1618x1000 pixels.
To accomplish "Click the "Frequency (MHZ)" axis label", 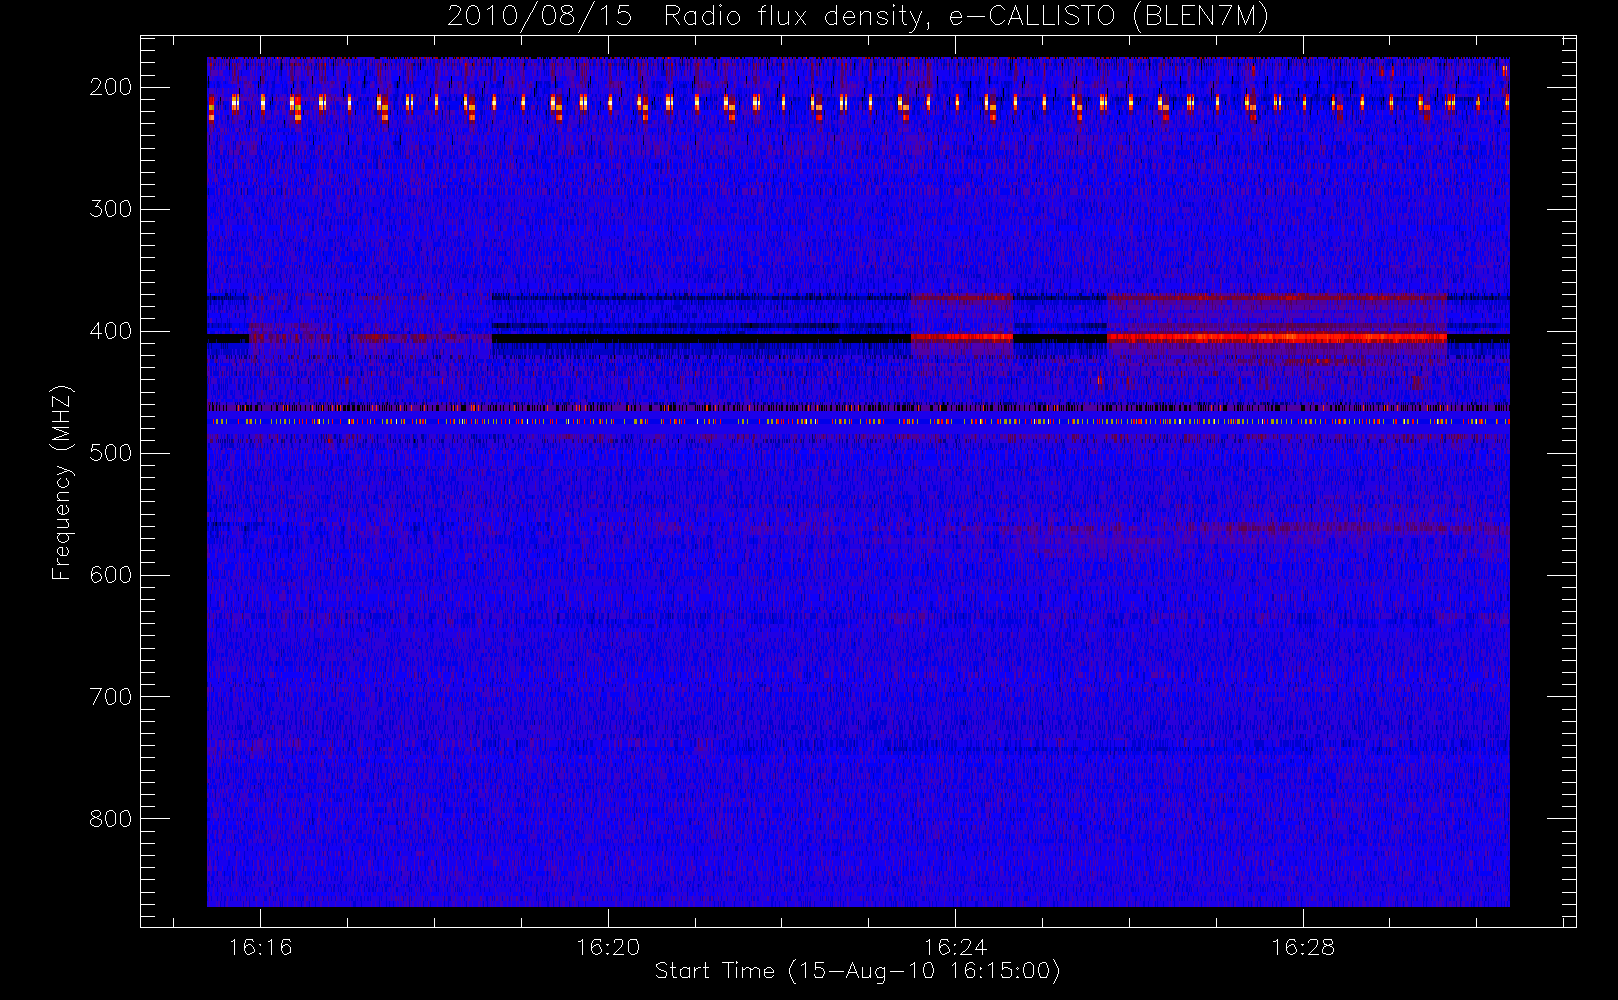I will click(62, 483).
